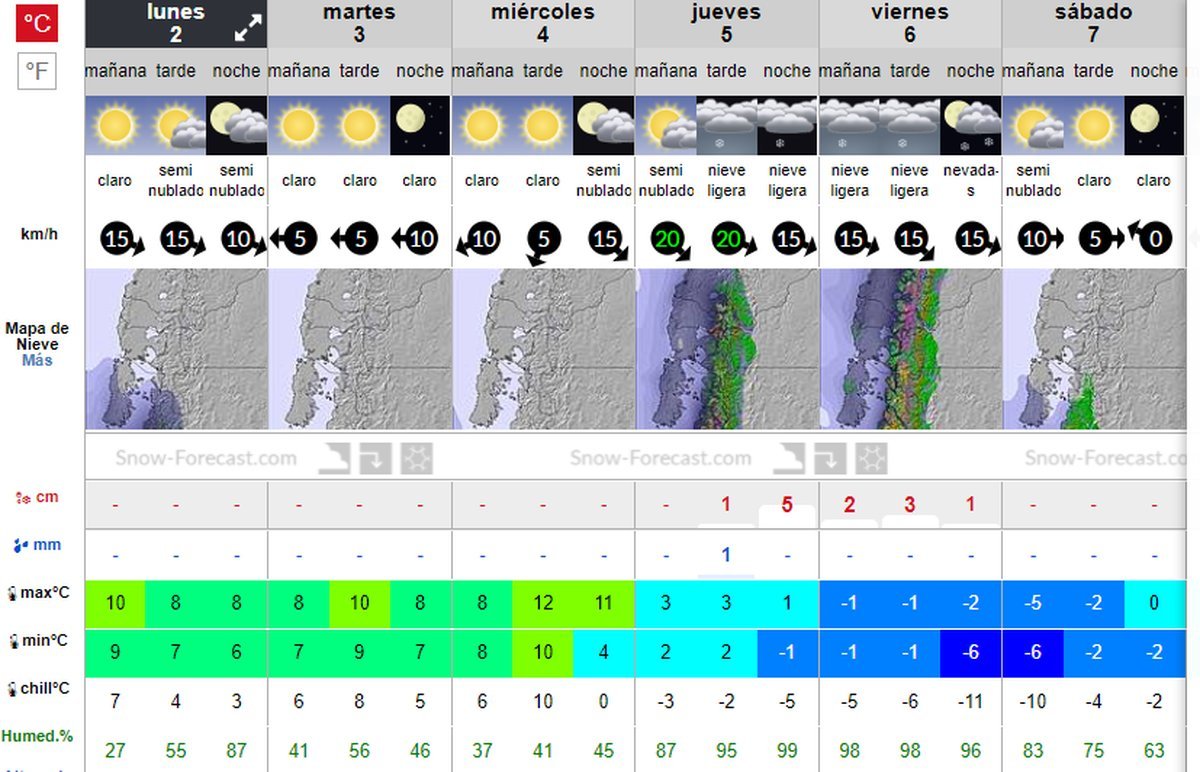The width and height of the screenshot is (1200, 772).
Task: Click the chill -11 value for viernes noche
Action: 971,701
